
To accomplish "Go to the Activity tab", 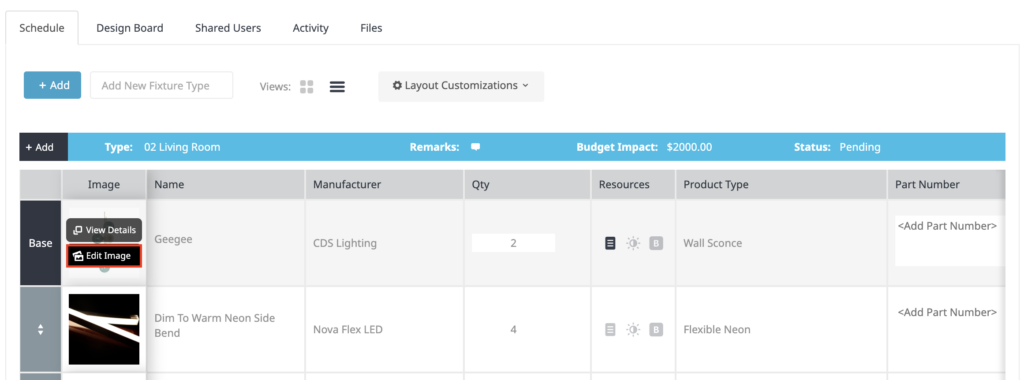I will (311, 28).
